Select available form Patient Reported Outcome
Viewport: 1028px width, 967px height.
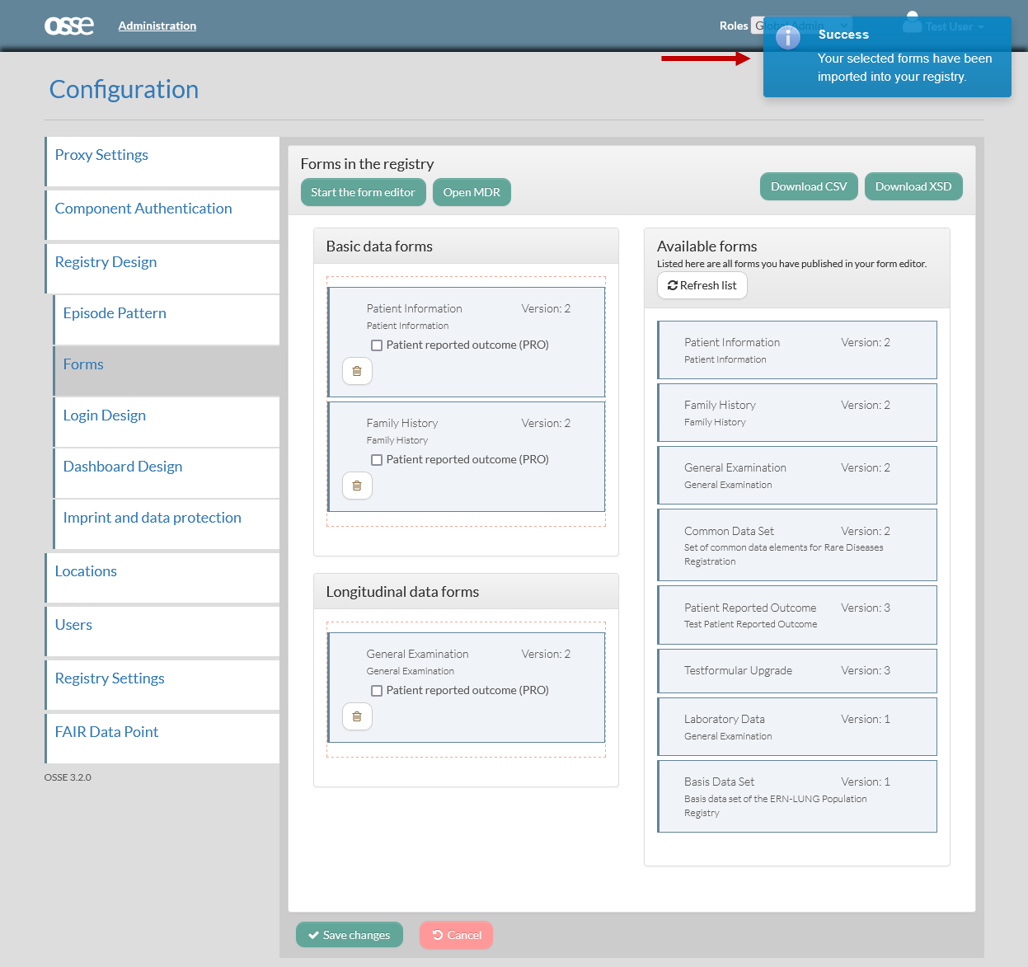tap(797, 615)
